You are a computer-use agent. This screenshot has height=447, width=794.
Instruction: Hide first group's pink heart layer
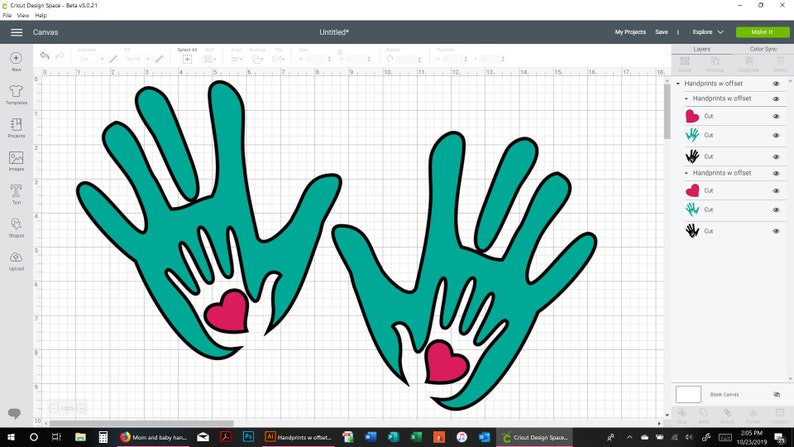click(x=776, y=116)
